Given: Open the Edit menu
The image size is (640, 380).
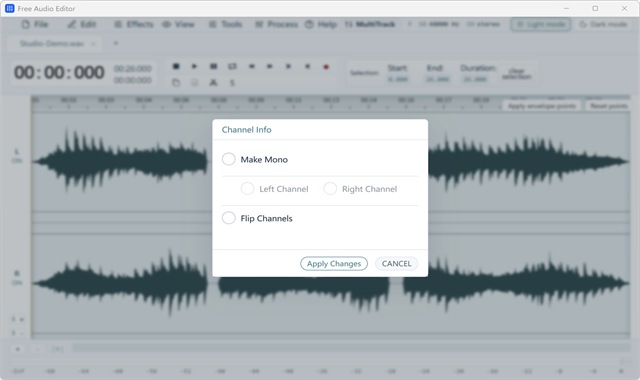Looking at the screenshot, I should 82,24.
